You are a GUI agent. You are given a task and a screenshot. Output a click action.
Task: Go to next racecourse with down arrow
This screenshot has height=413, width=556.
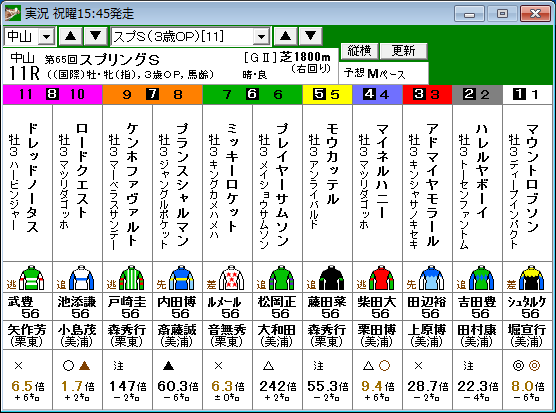tap(95, 36)
